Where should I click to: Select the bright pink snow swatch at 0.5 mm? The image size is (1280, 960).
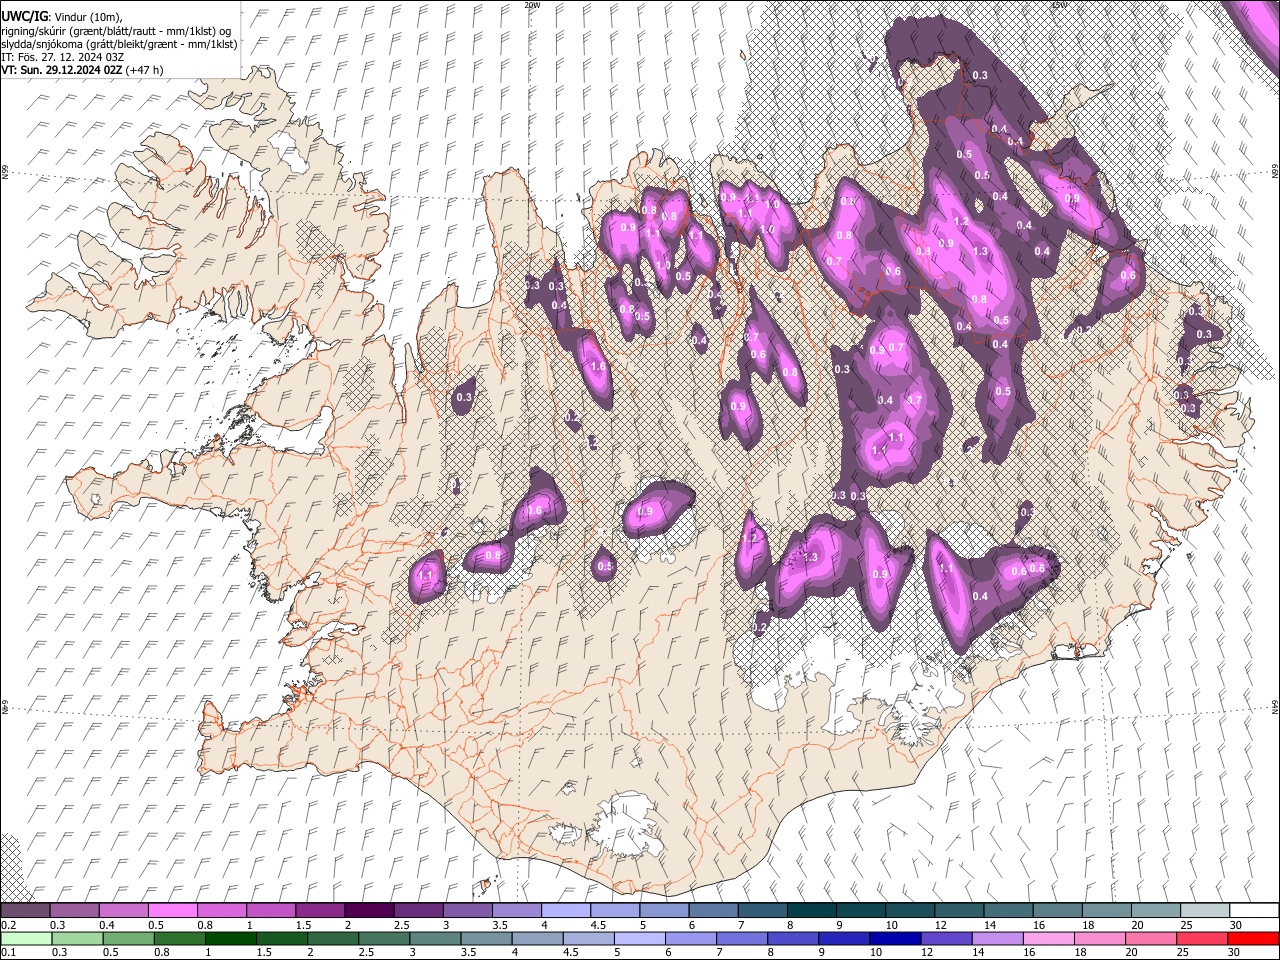pyautogui.click(x=172, y=911)
